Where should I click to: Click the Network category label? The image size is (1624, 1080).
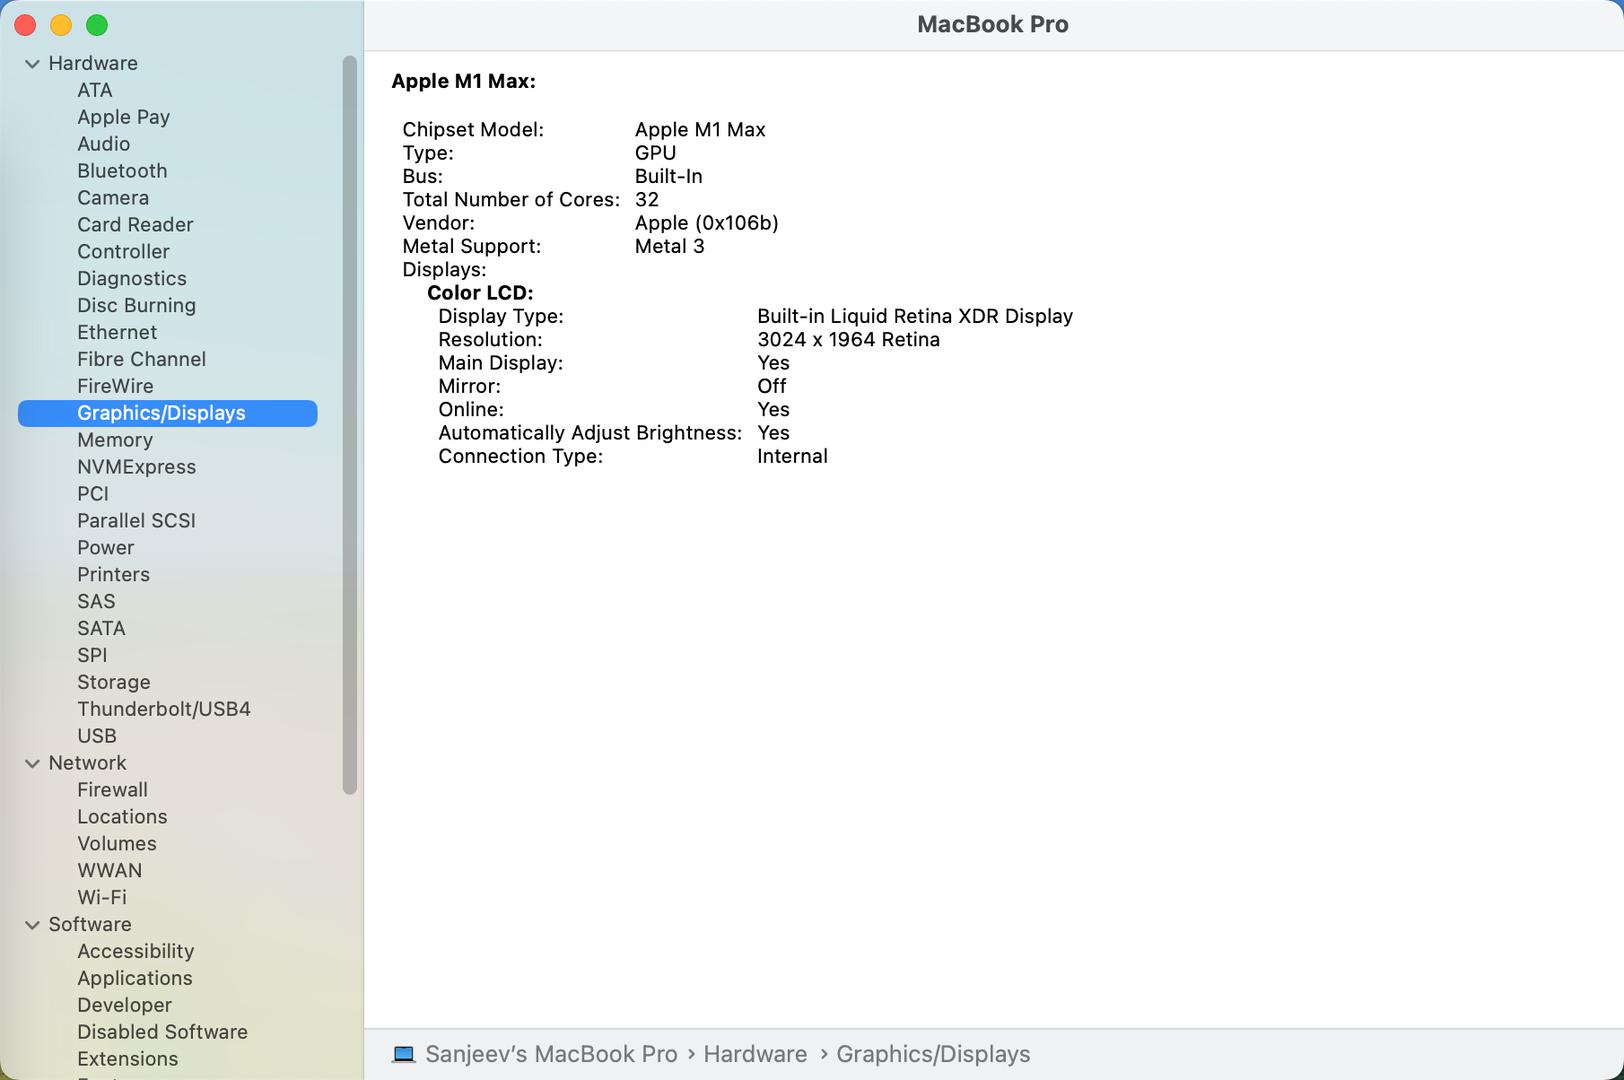tap(88, 764)
